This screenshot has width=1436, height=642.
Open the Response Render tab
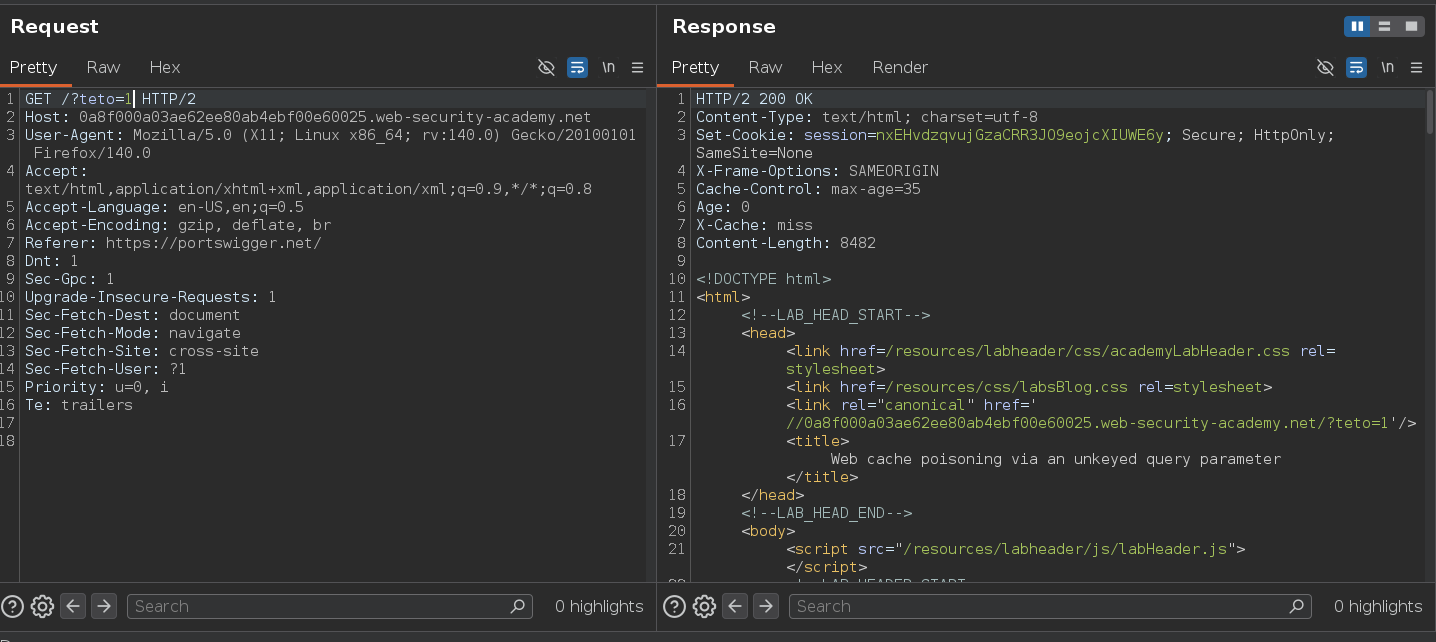(x=900, y=67)
